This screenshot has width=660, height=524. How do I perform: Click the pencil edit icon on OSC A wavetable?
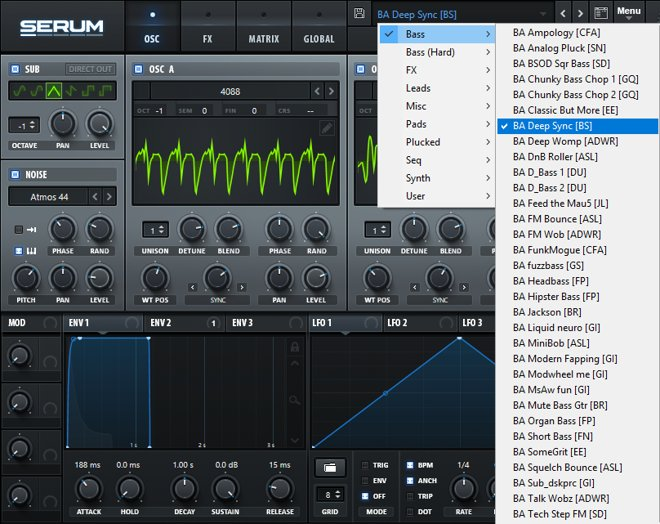326,128
